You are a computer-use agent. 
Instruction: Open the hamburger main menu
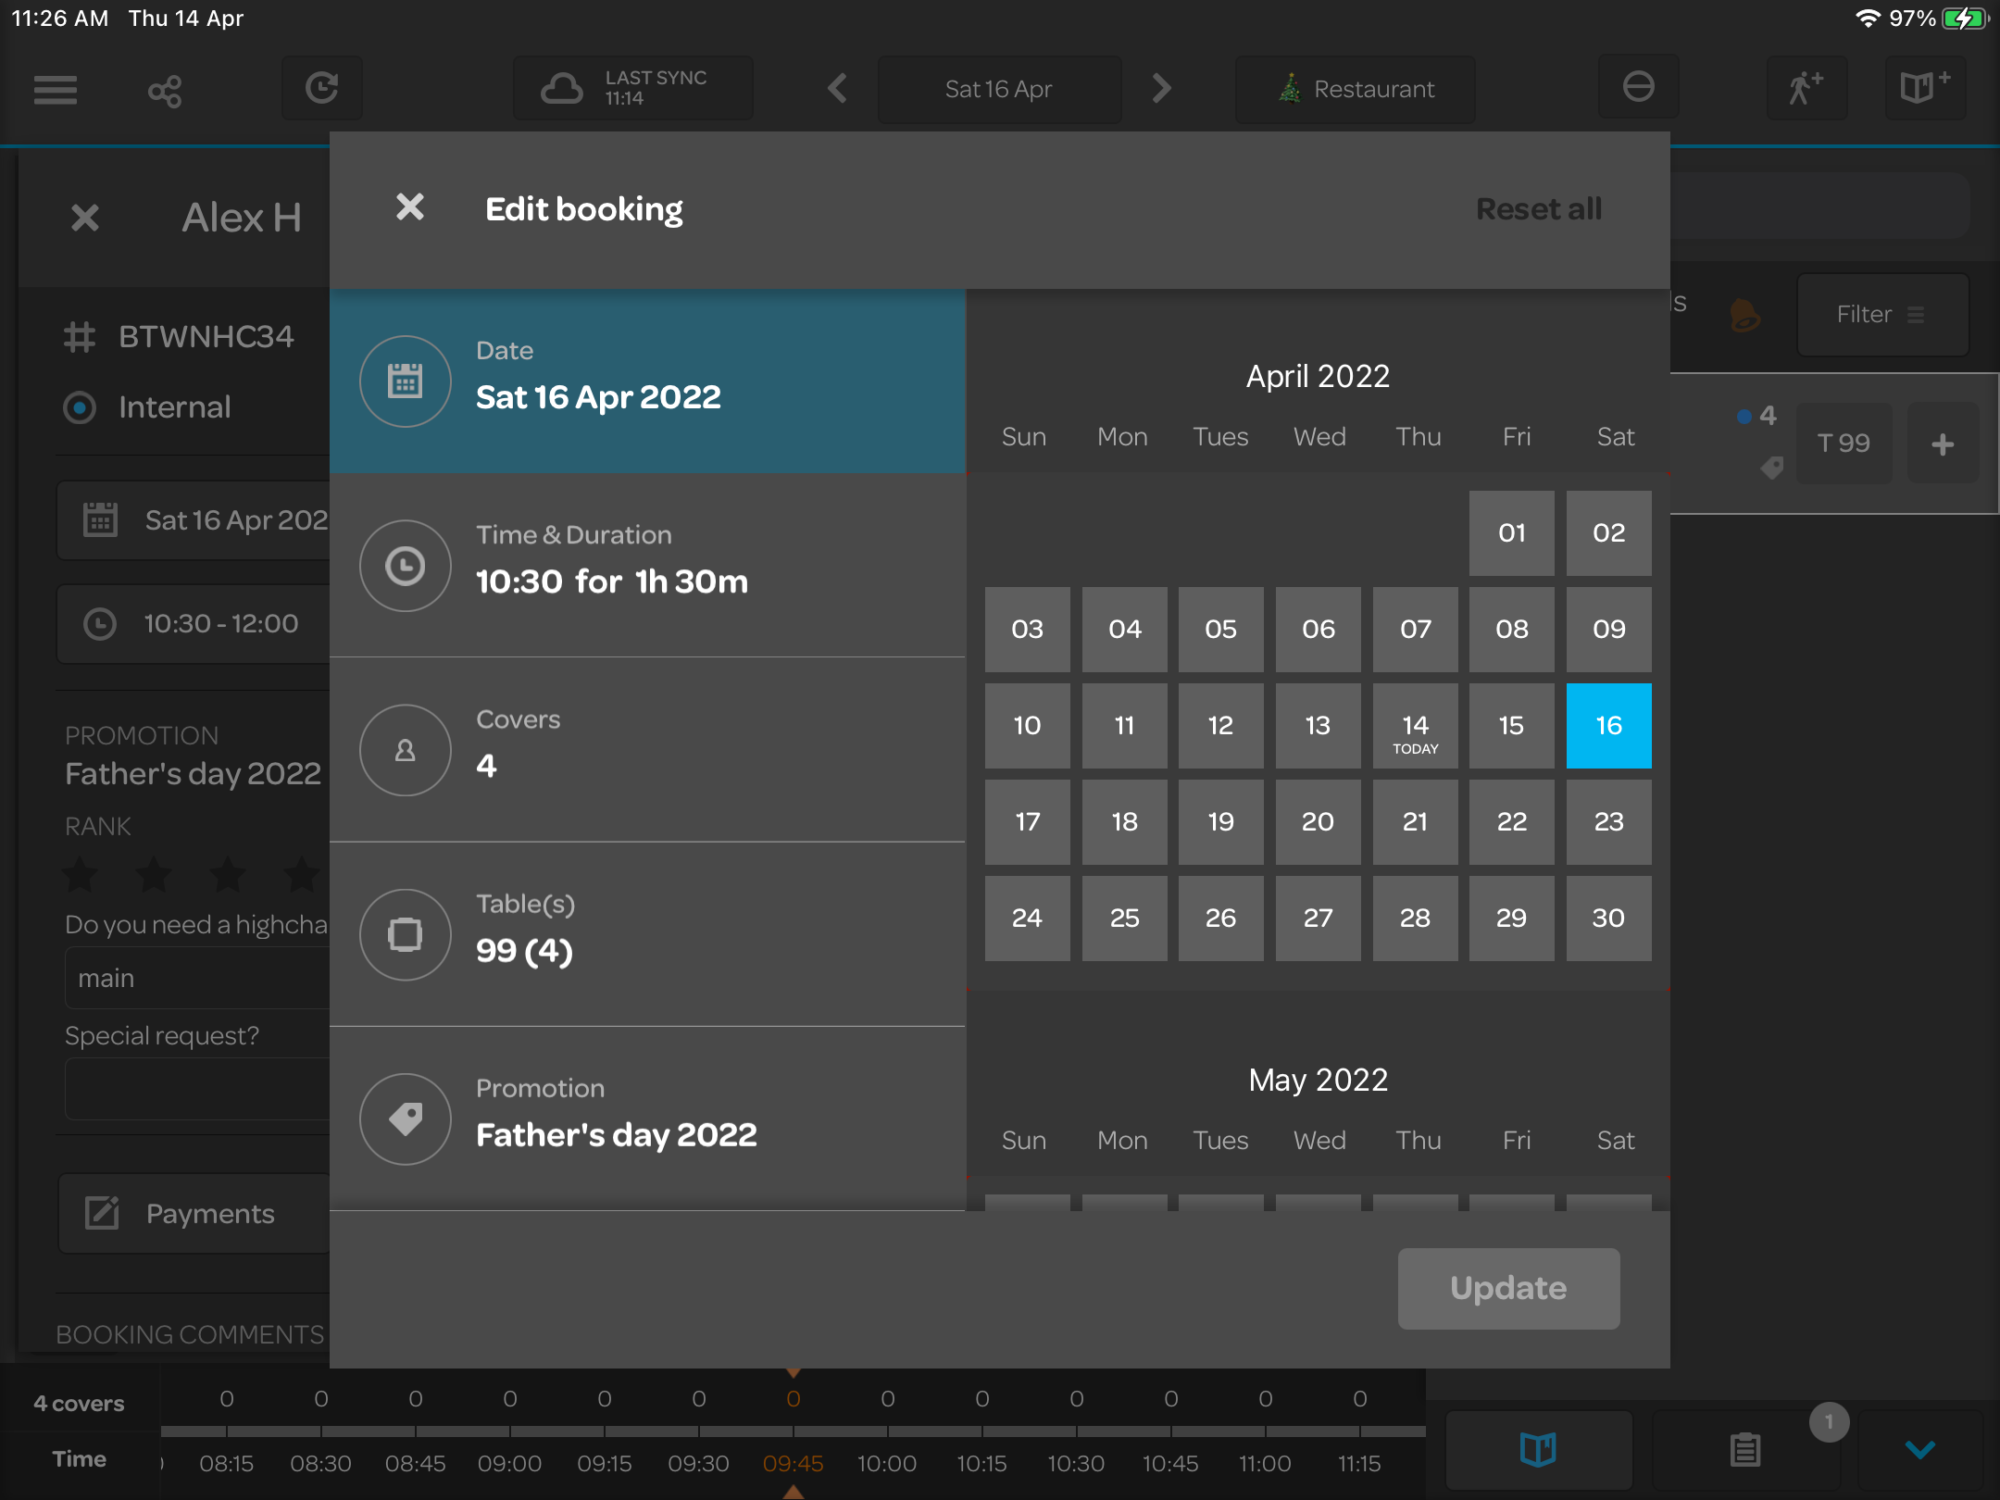(x=55, y=90)
